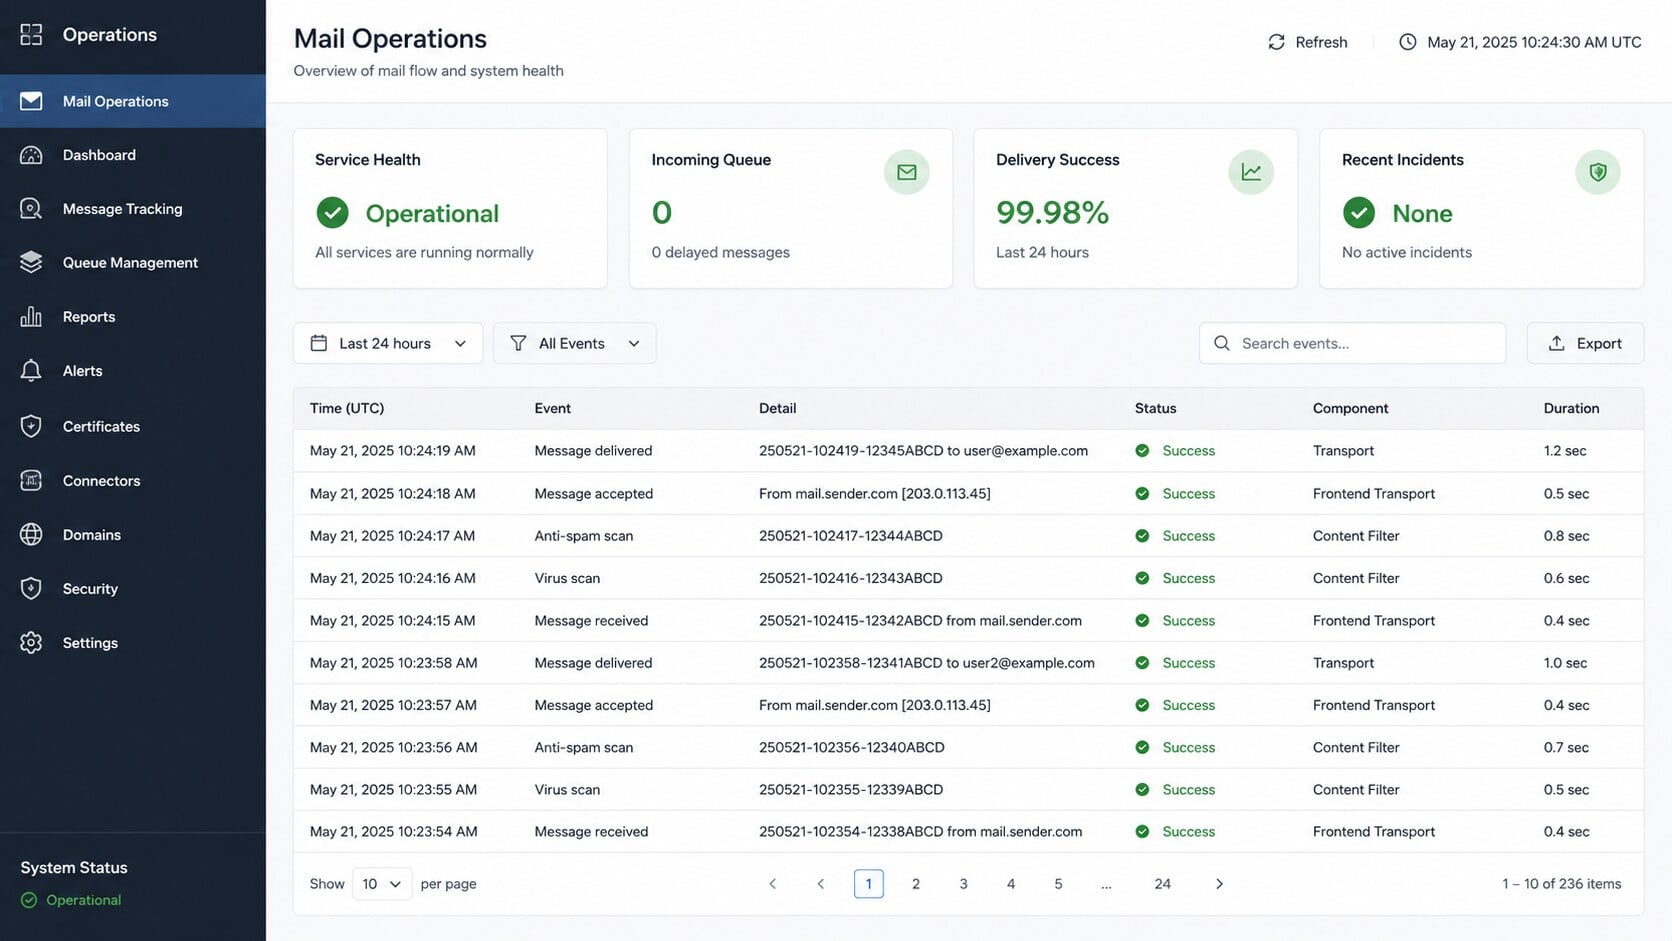Click the '1.2 sec' duration cell

1565,451
